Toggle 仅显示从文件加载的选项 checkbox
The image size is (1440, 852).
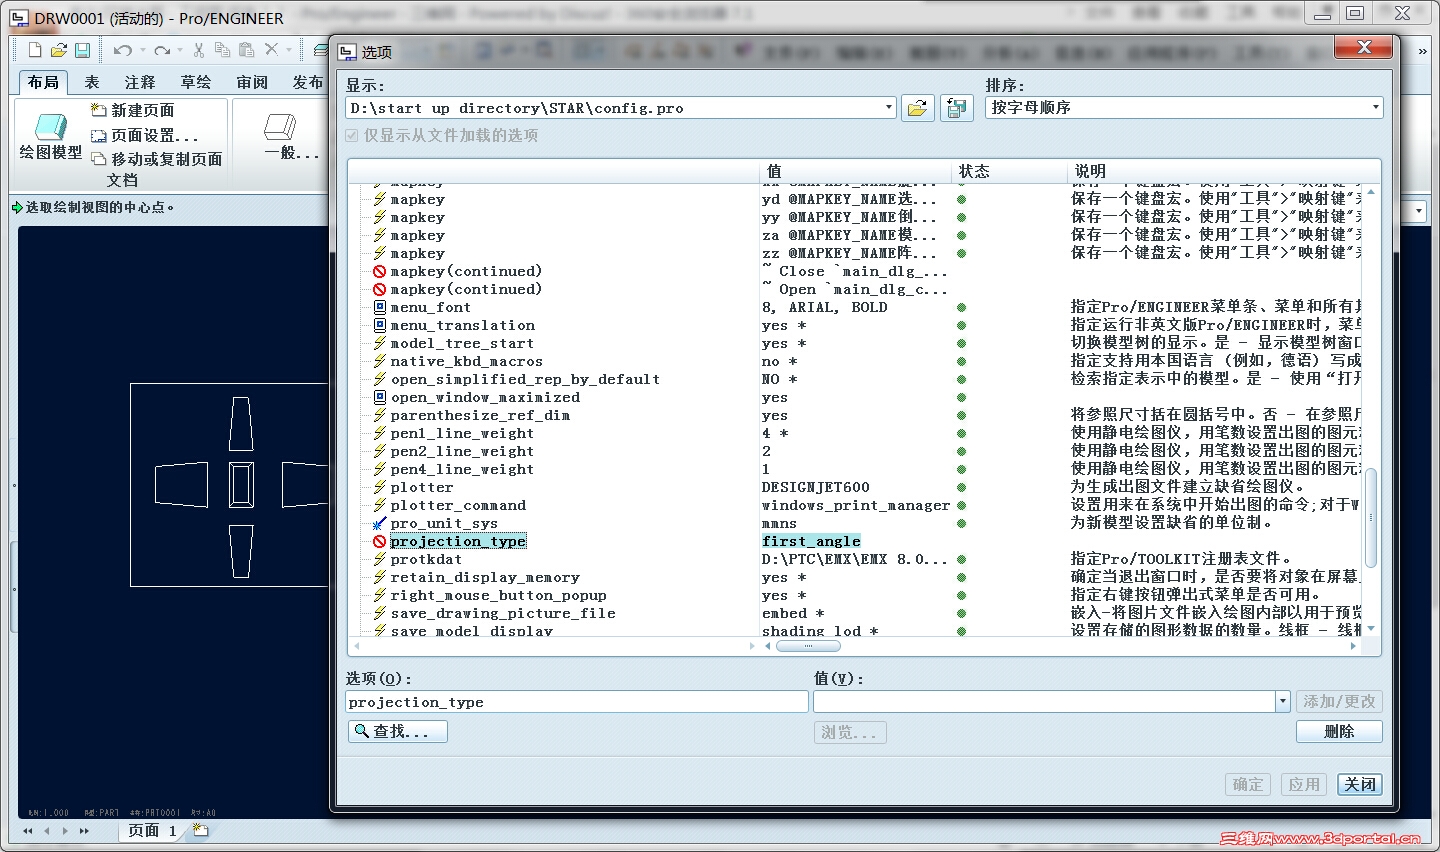click(352, 137)
